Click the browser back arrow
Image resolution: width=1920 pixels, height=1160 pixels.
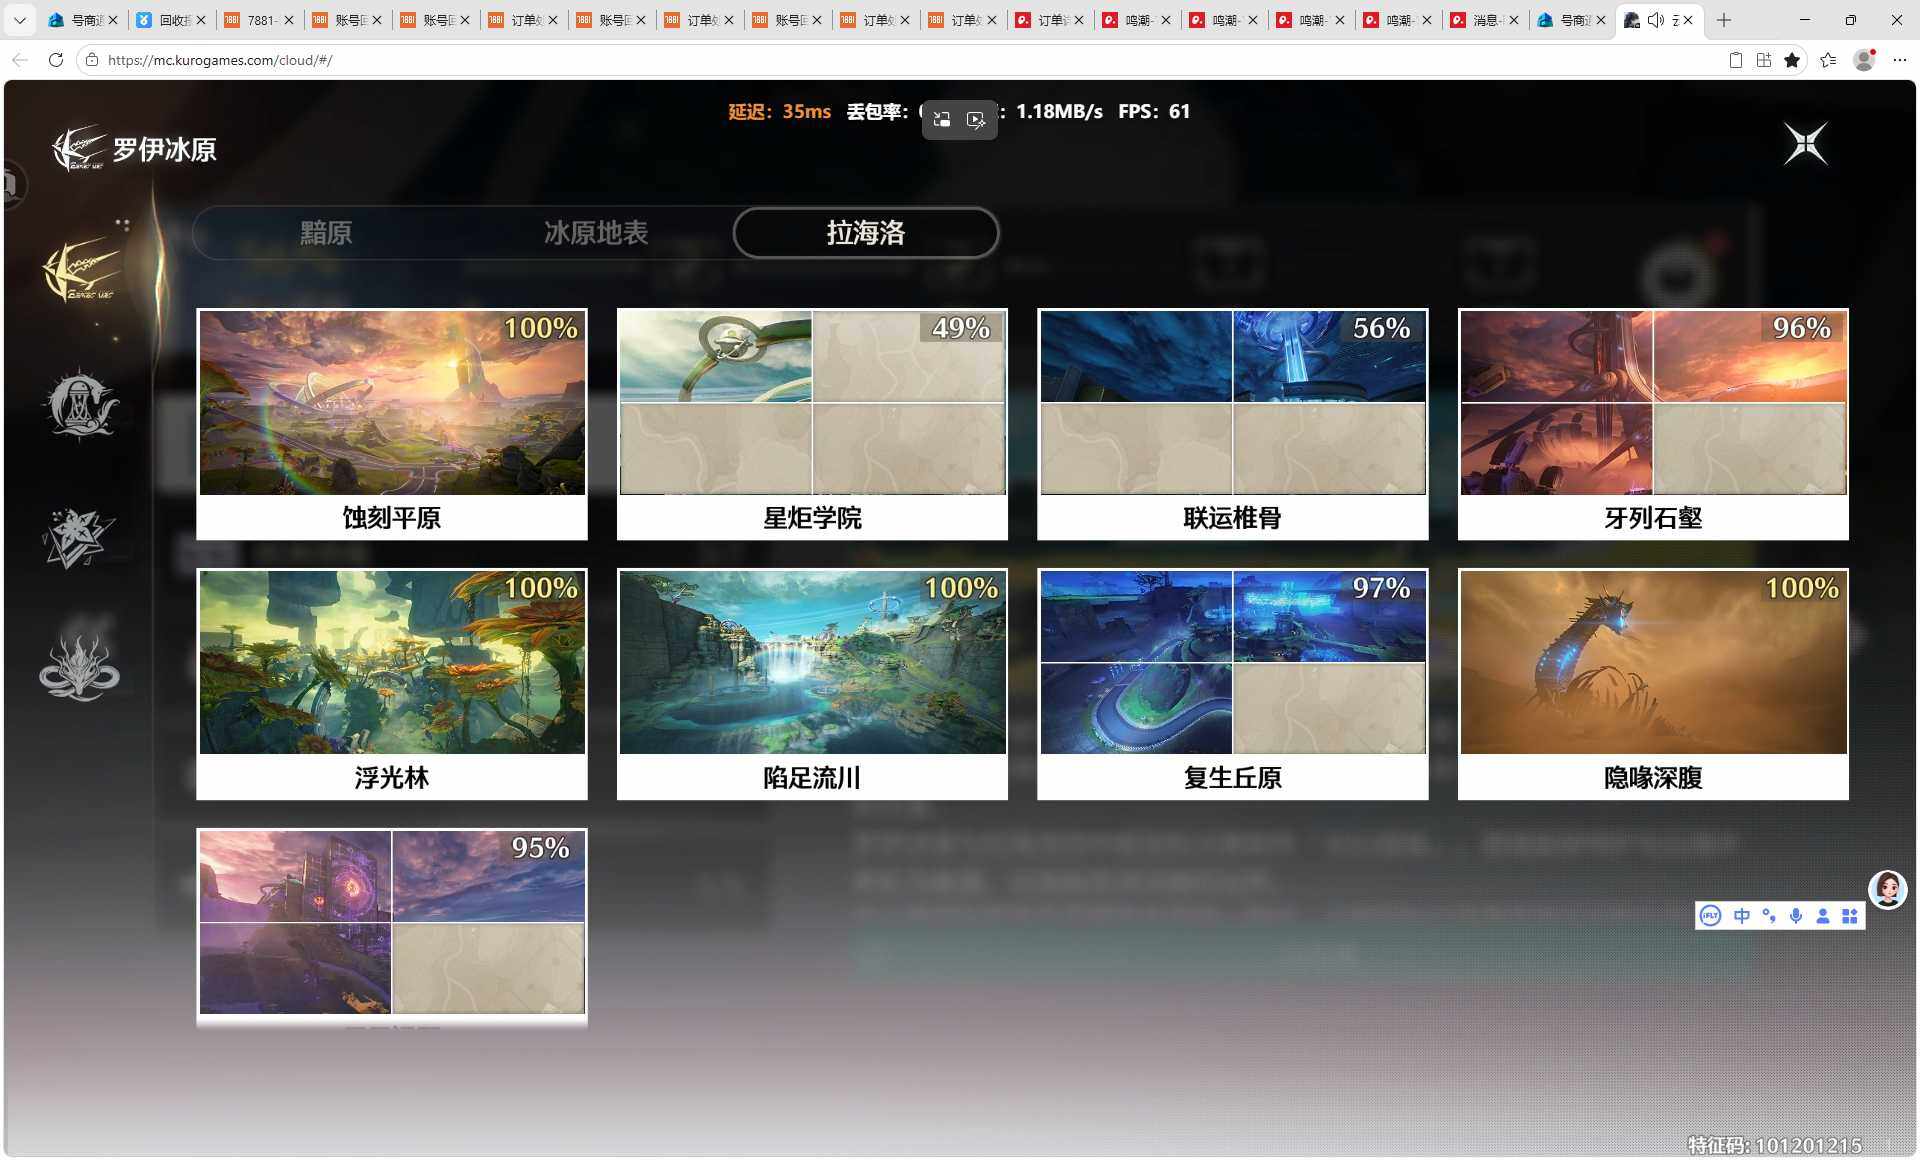click(x=20, y=60)
